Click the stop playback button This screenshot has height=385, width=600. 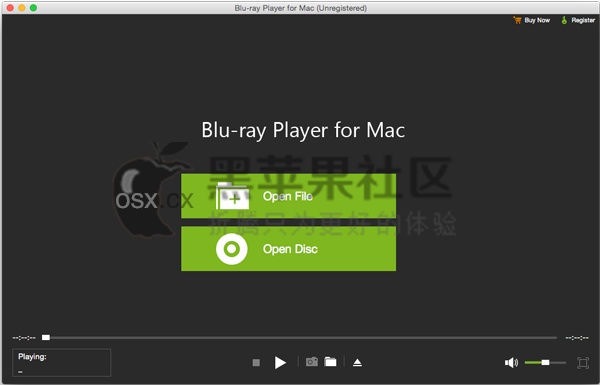point(256,362)
